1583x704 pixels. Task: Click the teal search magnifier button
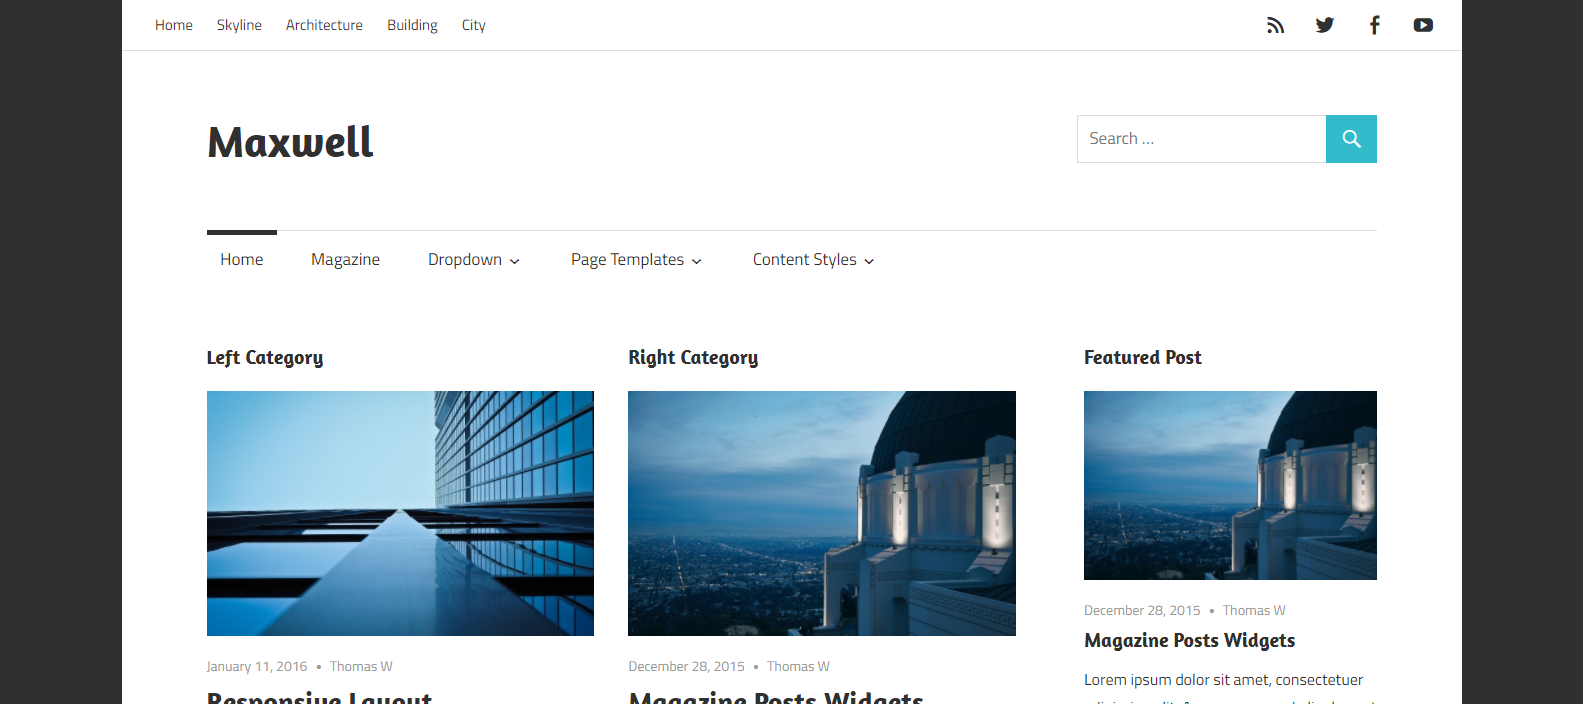1351,139
